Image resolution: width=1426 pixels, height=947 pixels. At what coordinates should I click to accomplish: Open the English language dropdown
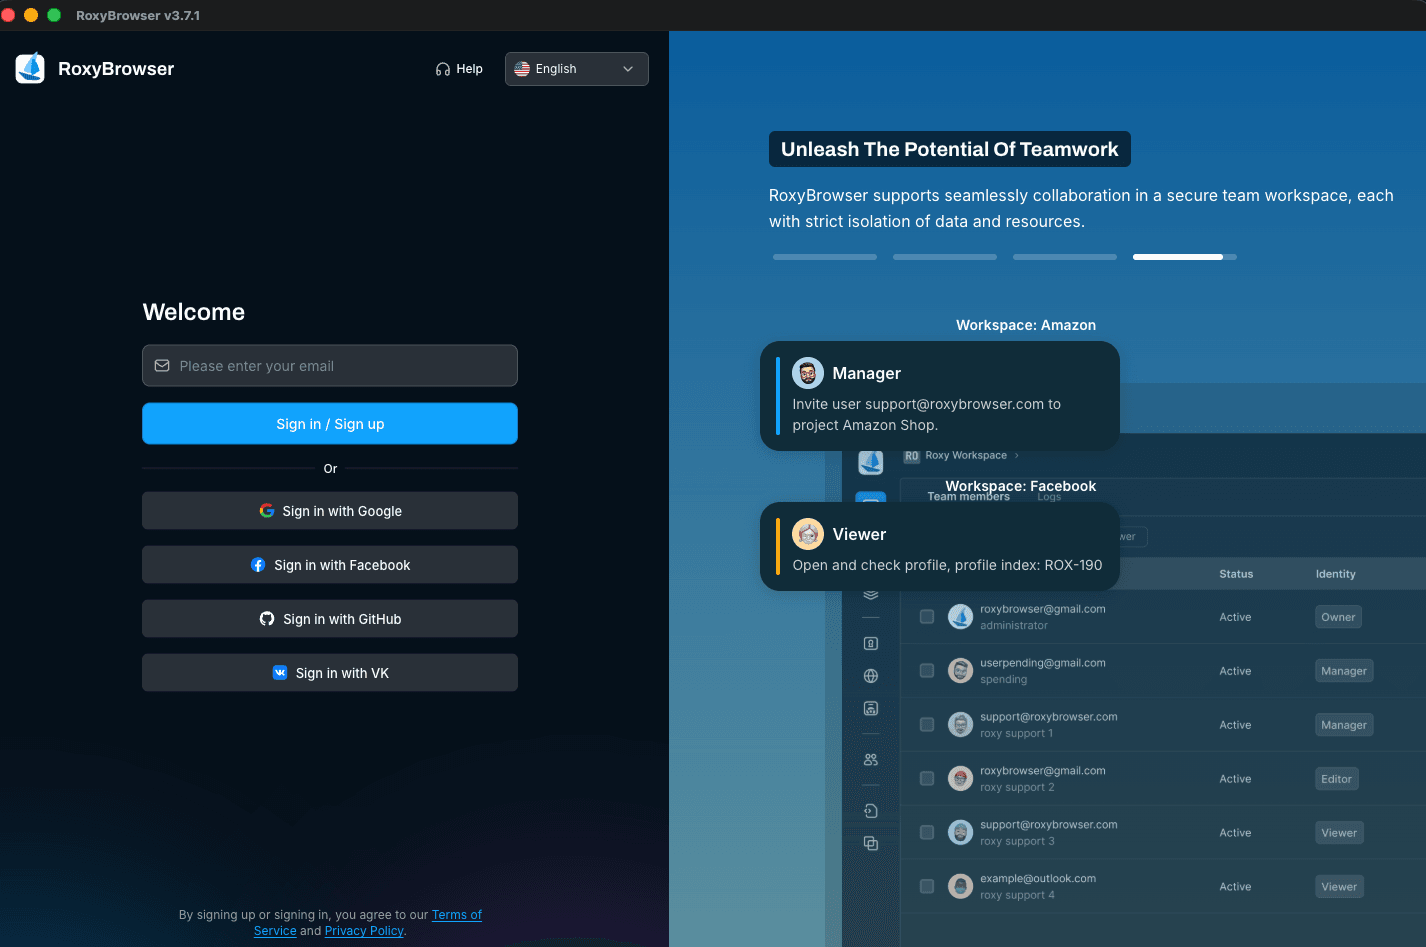tap(575, 69)
